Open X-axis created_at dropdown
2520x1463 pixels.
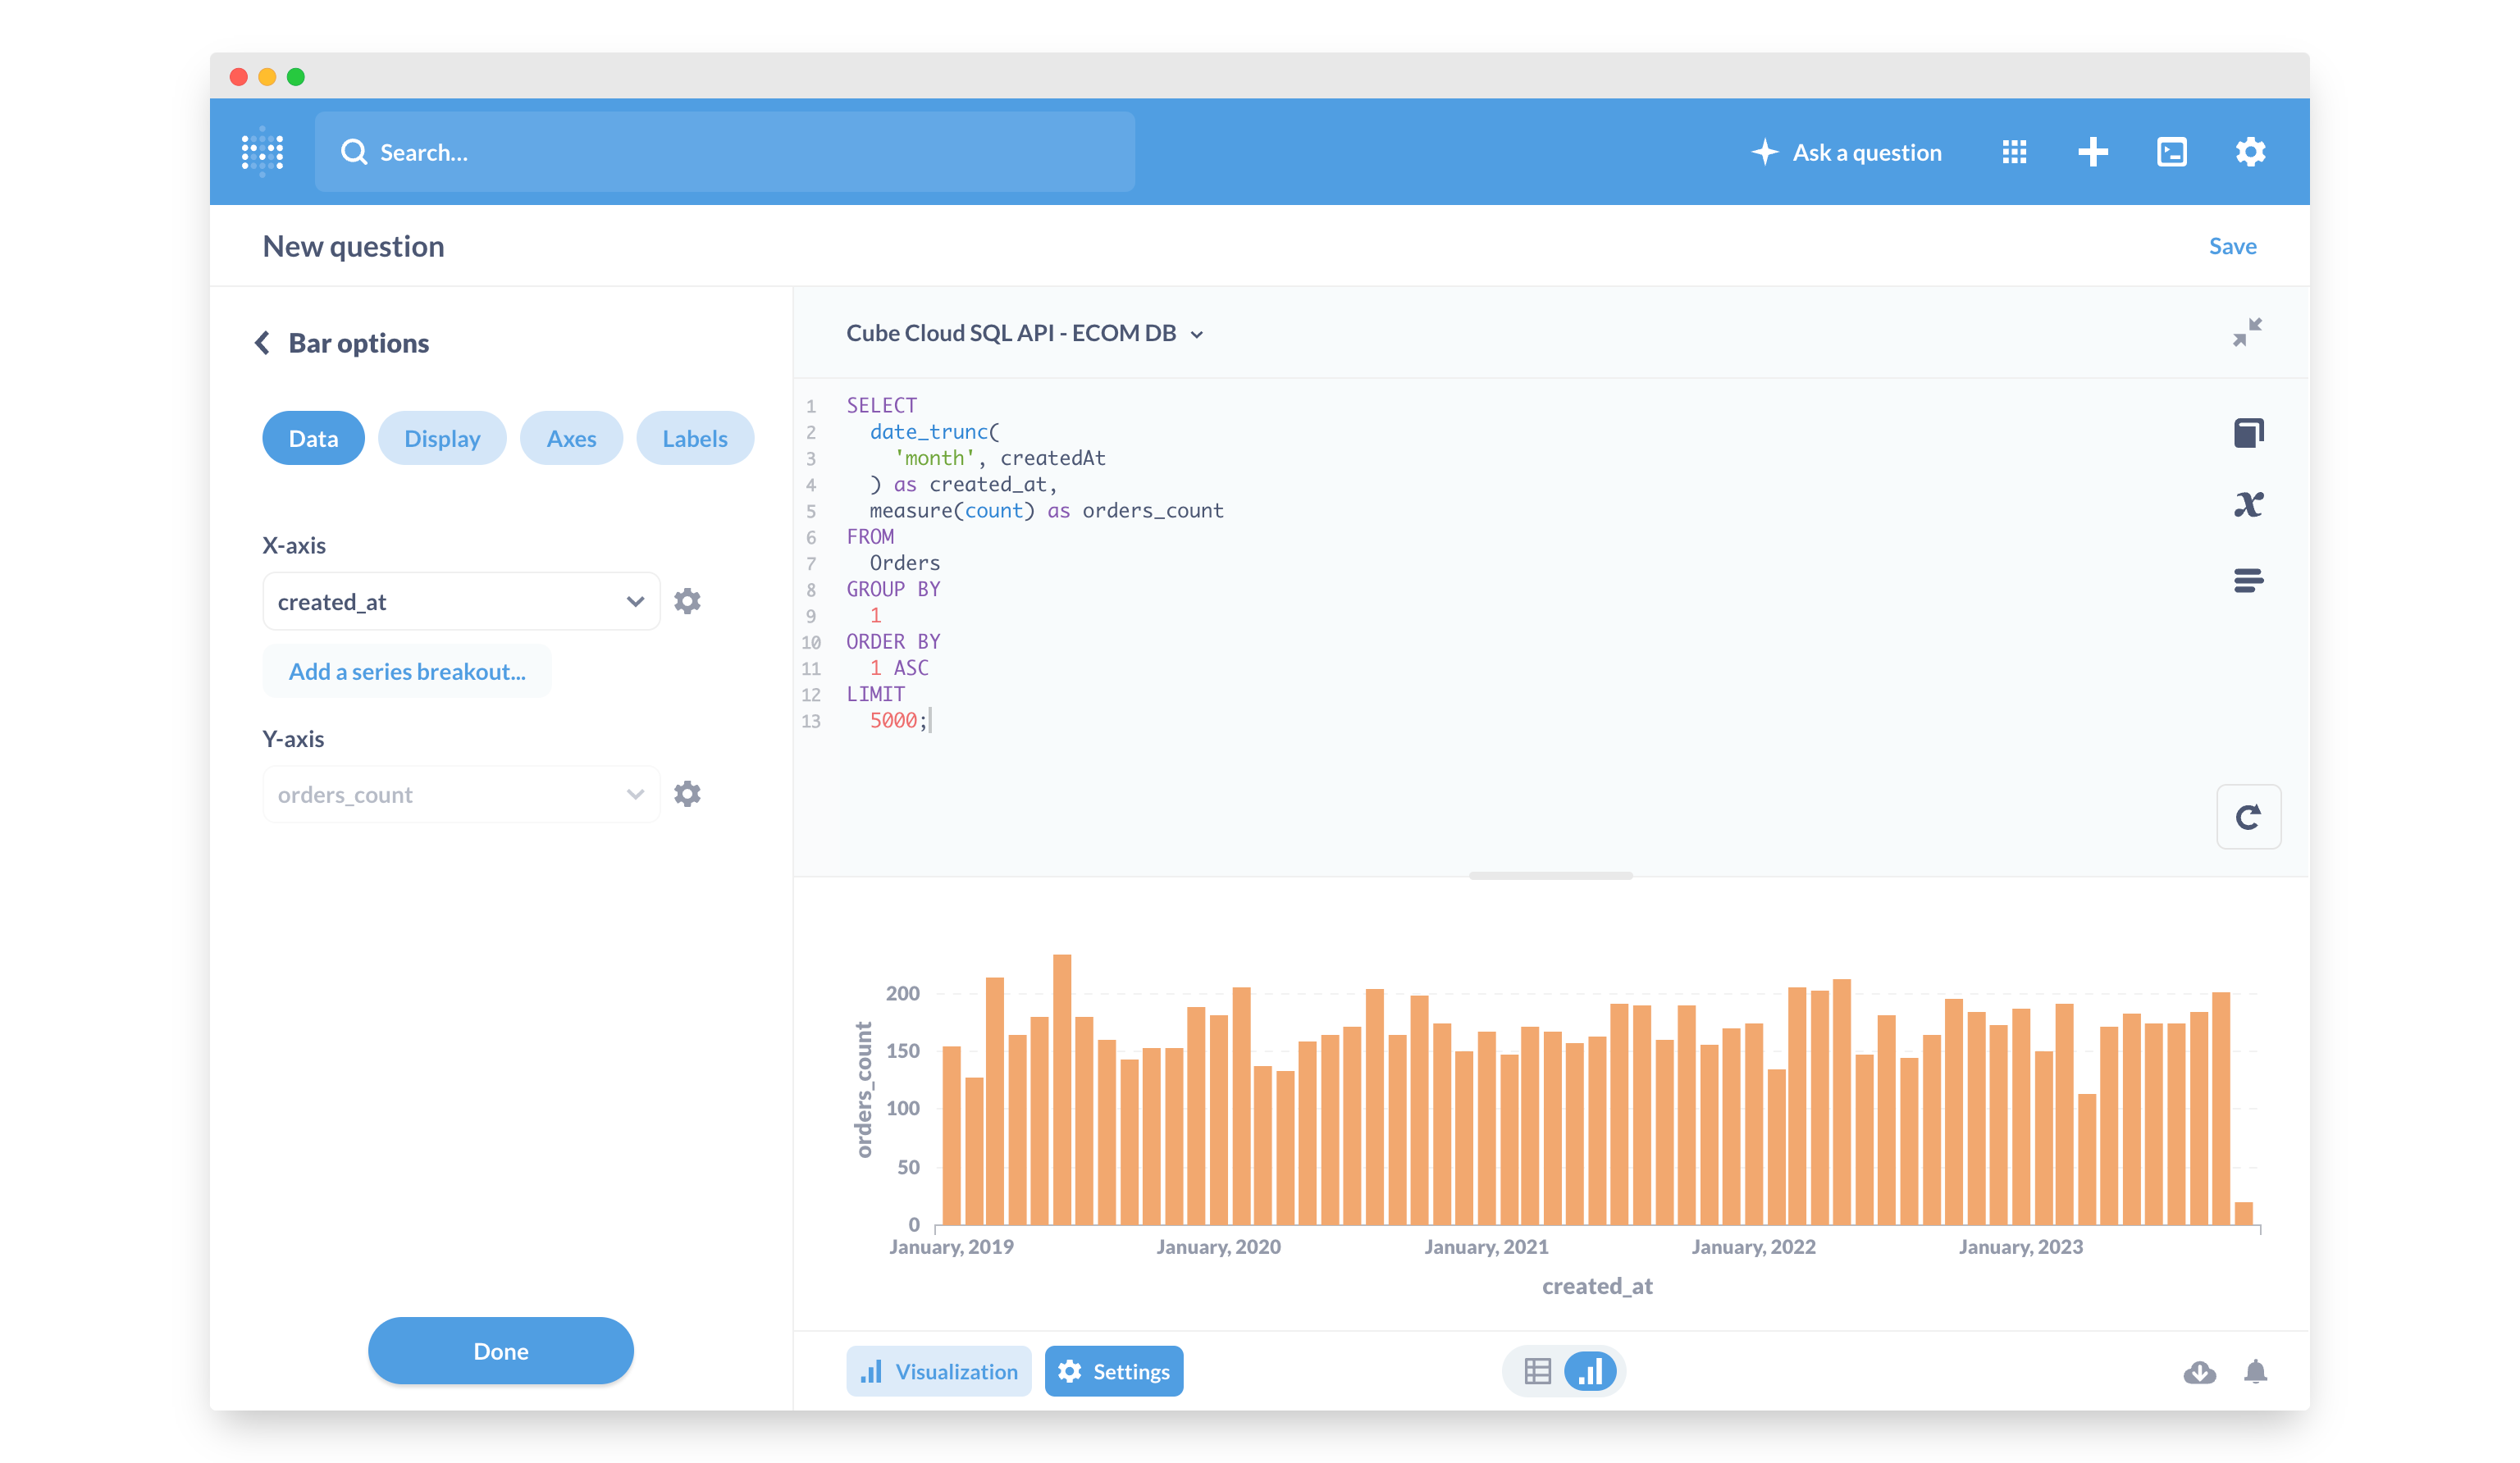pyautogui.click(x=461, y=601)
